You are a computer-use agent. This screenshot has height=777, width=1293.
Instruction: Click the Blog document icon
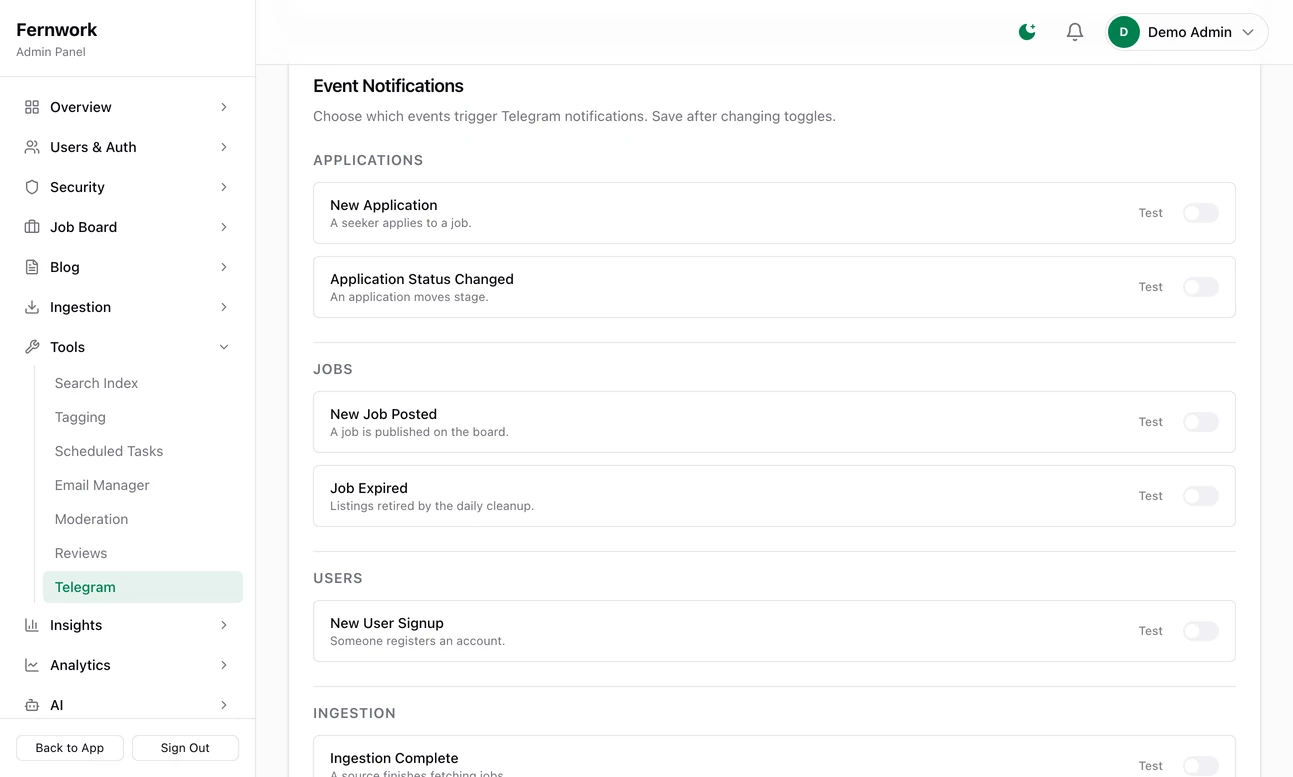(x=32, y=267)
